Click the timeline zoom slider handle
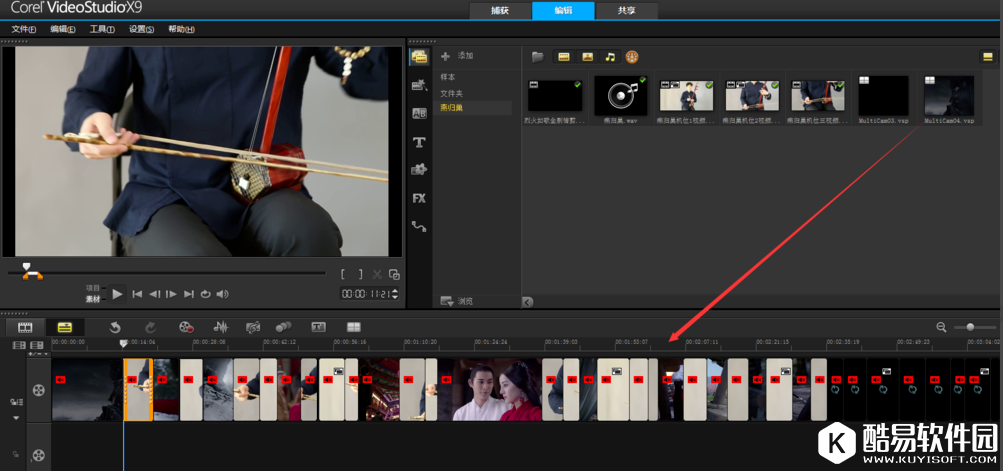Viewport: 1003px width, 471px height. click(x=970, y=327)
